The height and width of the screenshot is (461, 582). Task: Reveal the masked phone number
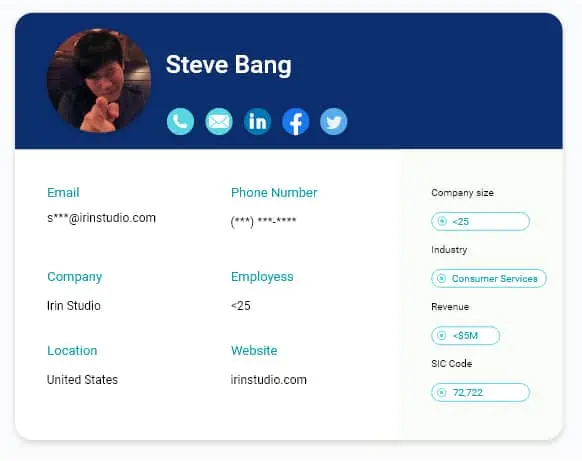pos(263,221)
